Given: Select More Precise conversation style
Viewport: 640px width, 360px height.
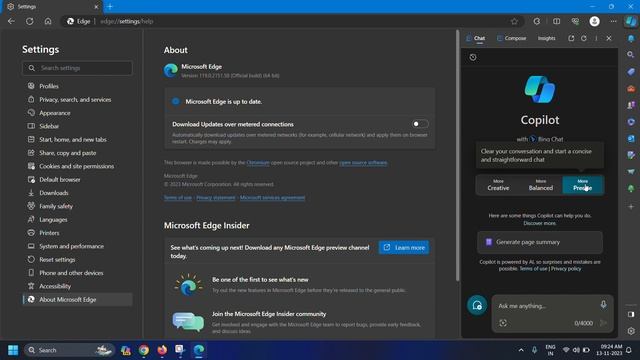Looking at the screenshot, I should (x=582, y=185).
